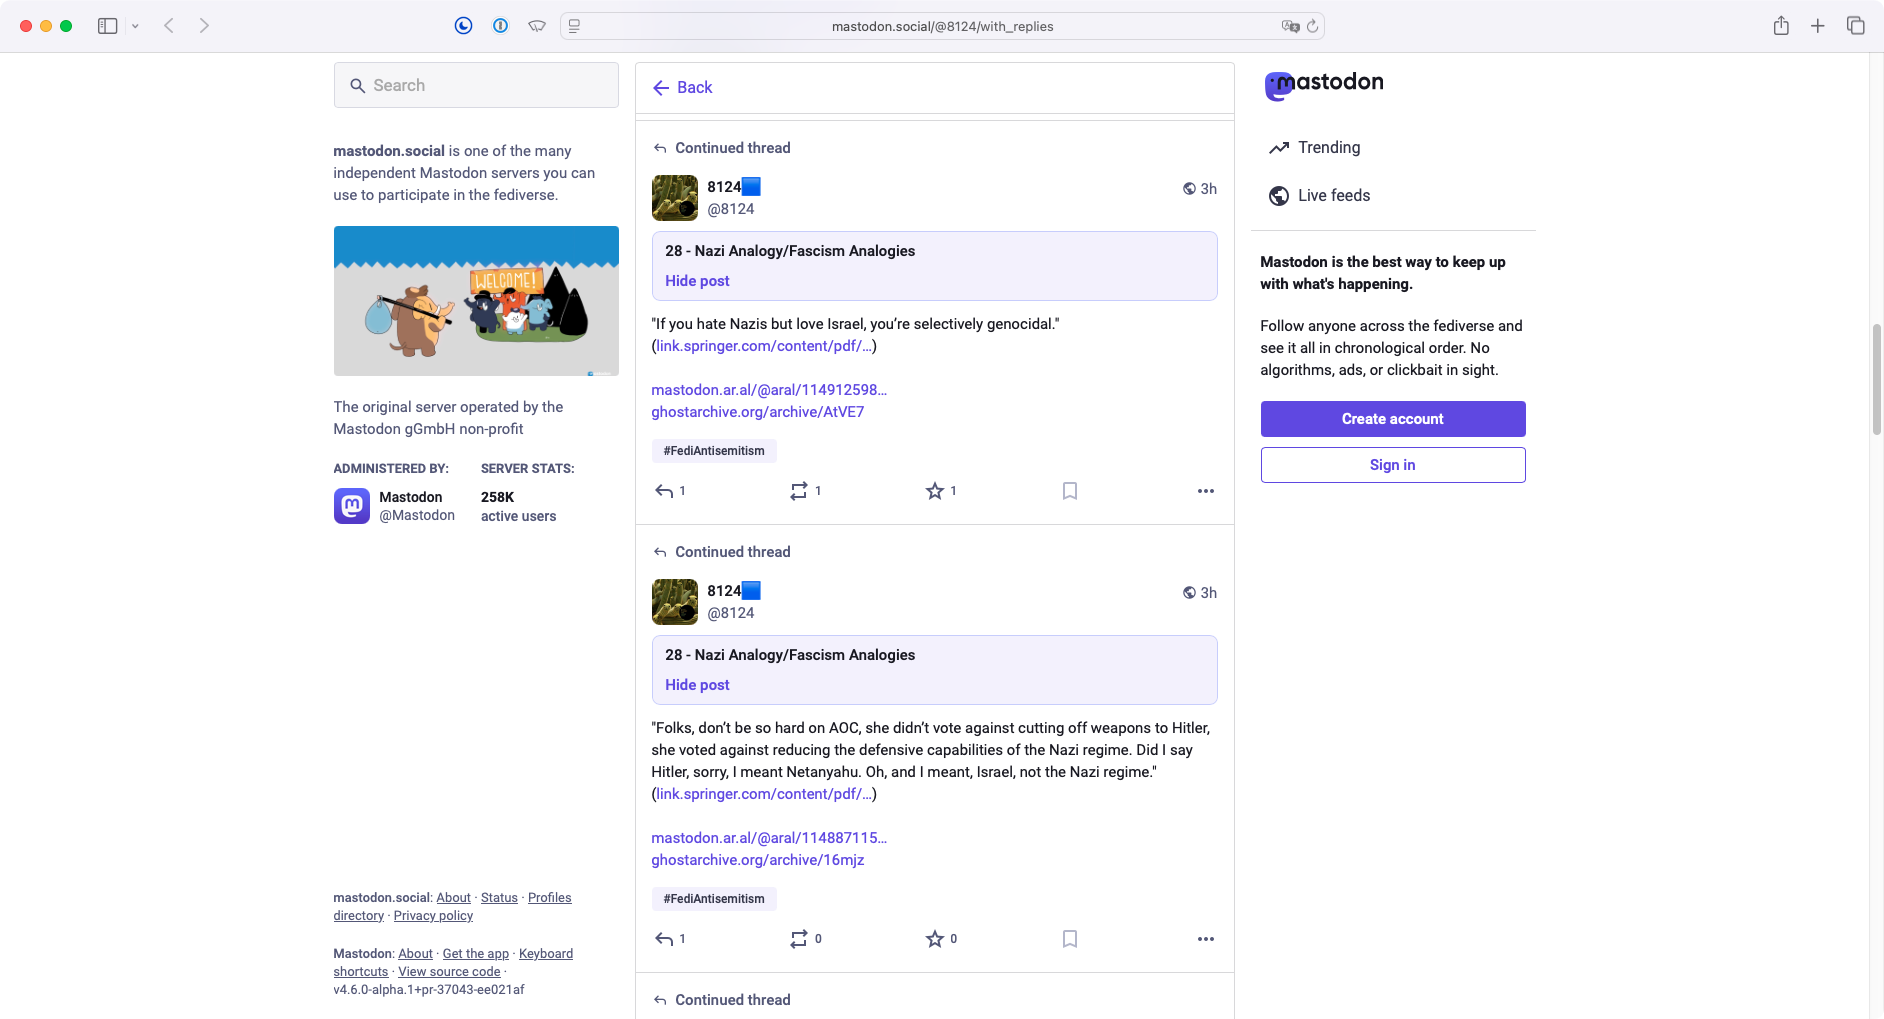Bookmark the AOC weapons post
The image size is (1884, 1019).
[x=1070, y=939]
